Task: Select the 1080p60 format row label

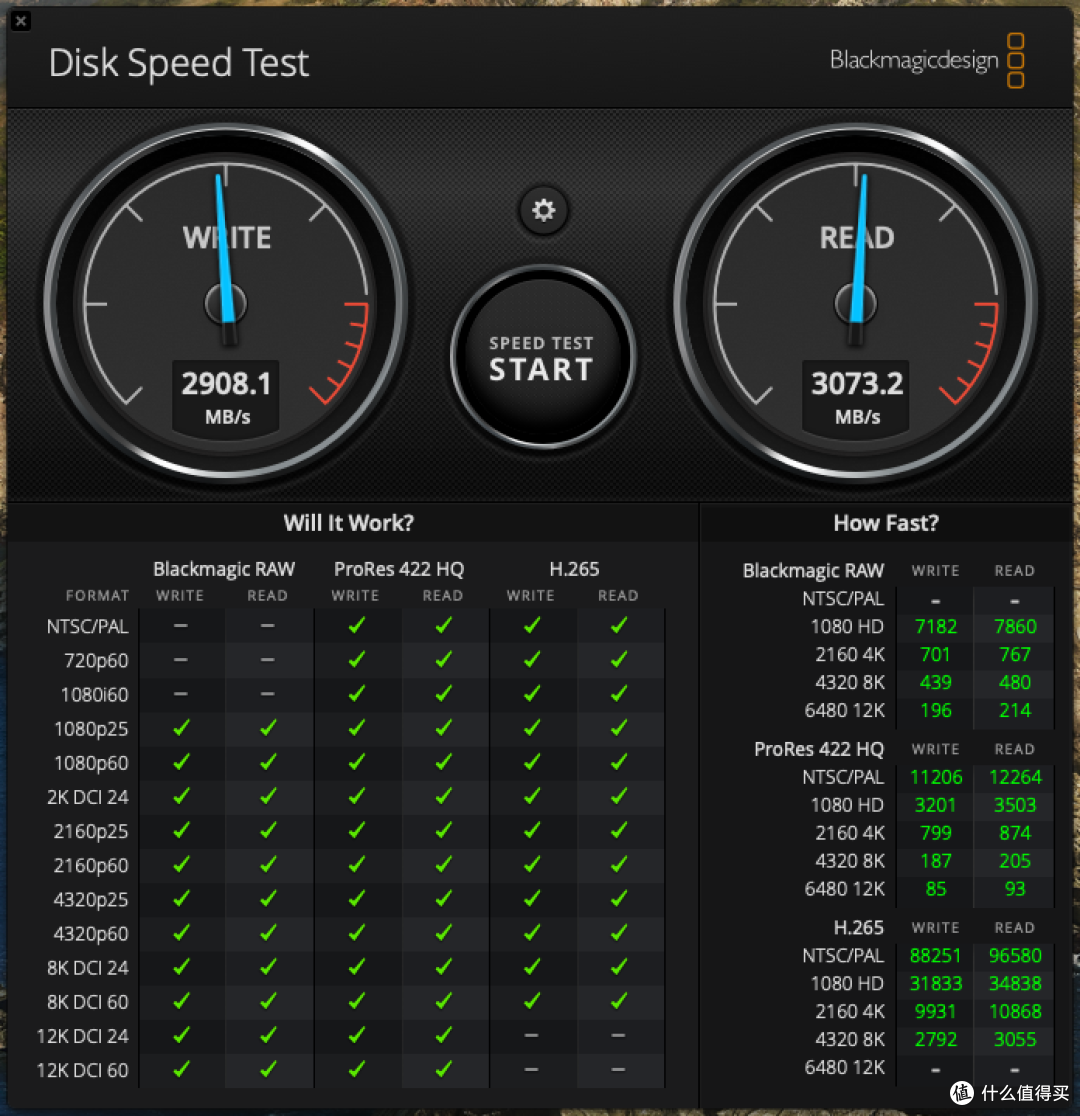Action: click(x=91, y=763)
